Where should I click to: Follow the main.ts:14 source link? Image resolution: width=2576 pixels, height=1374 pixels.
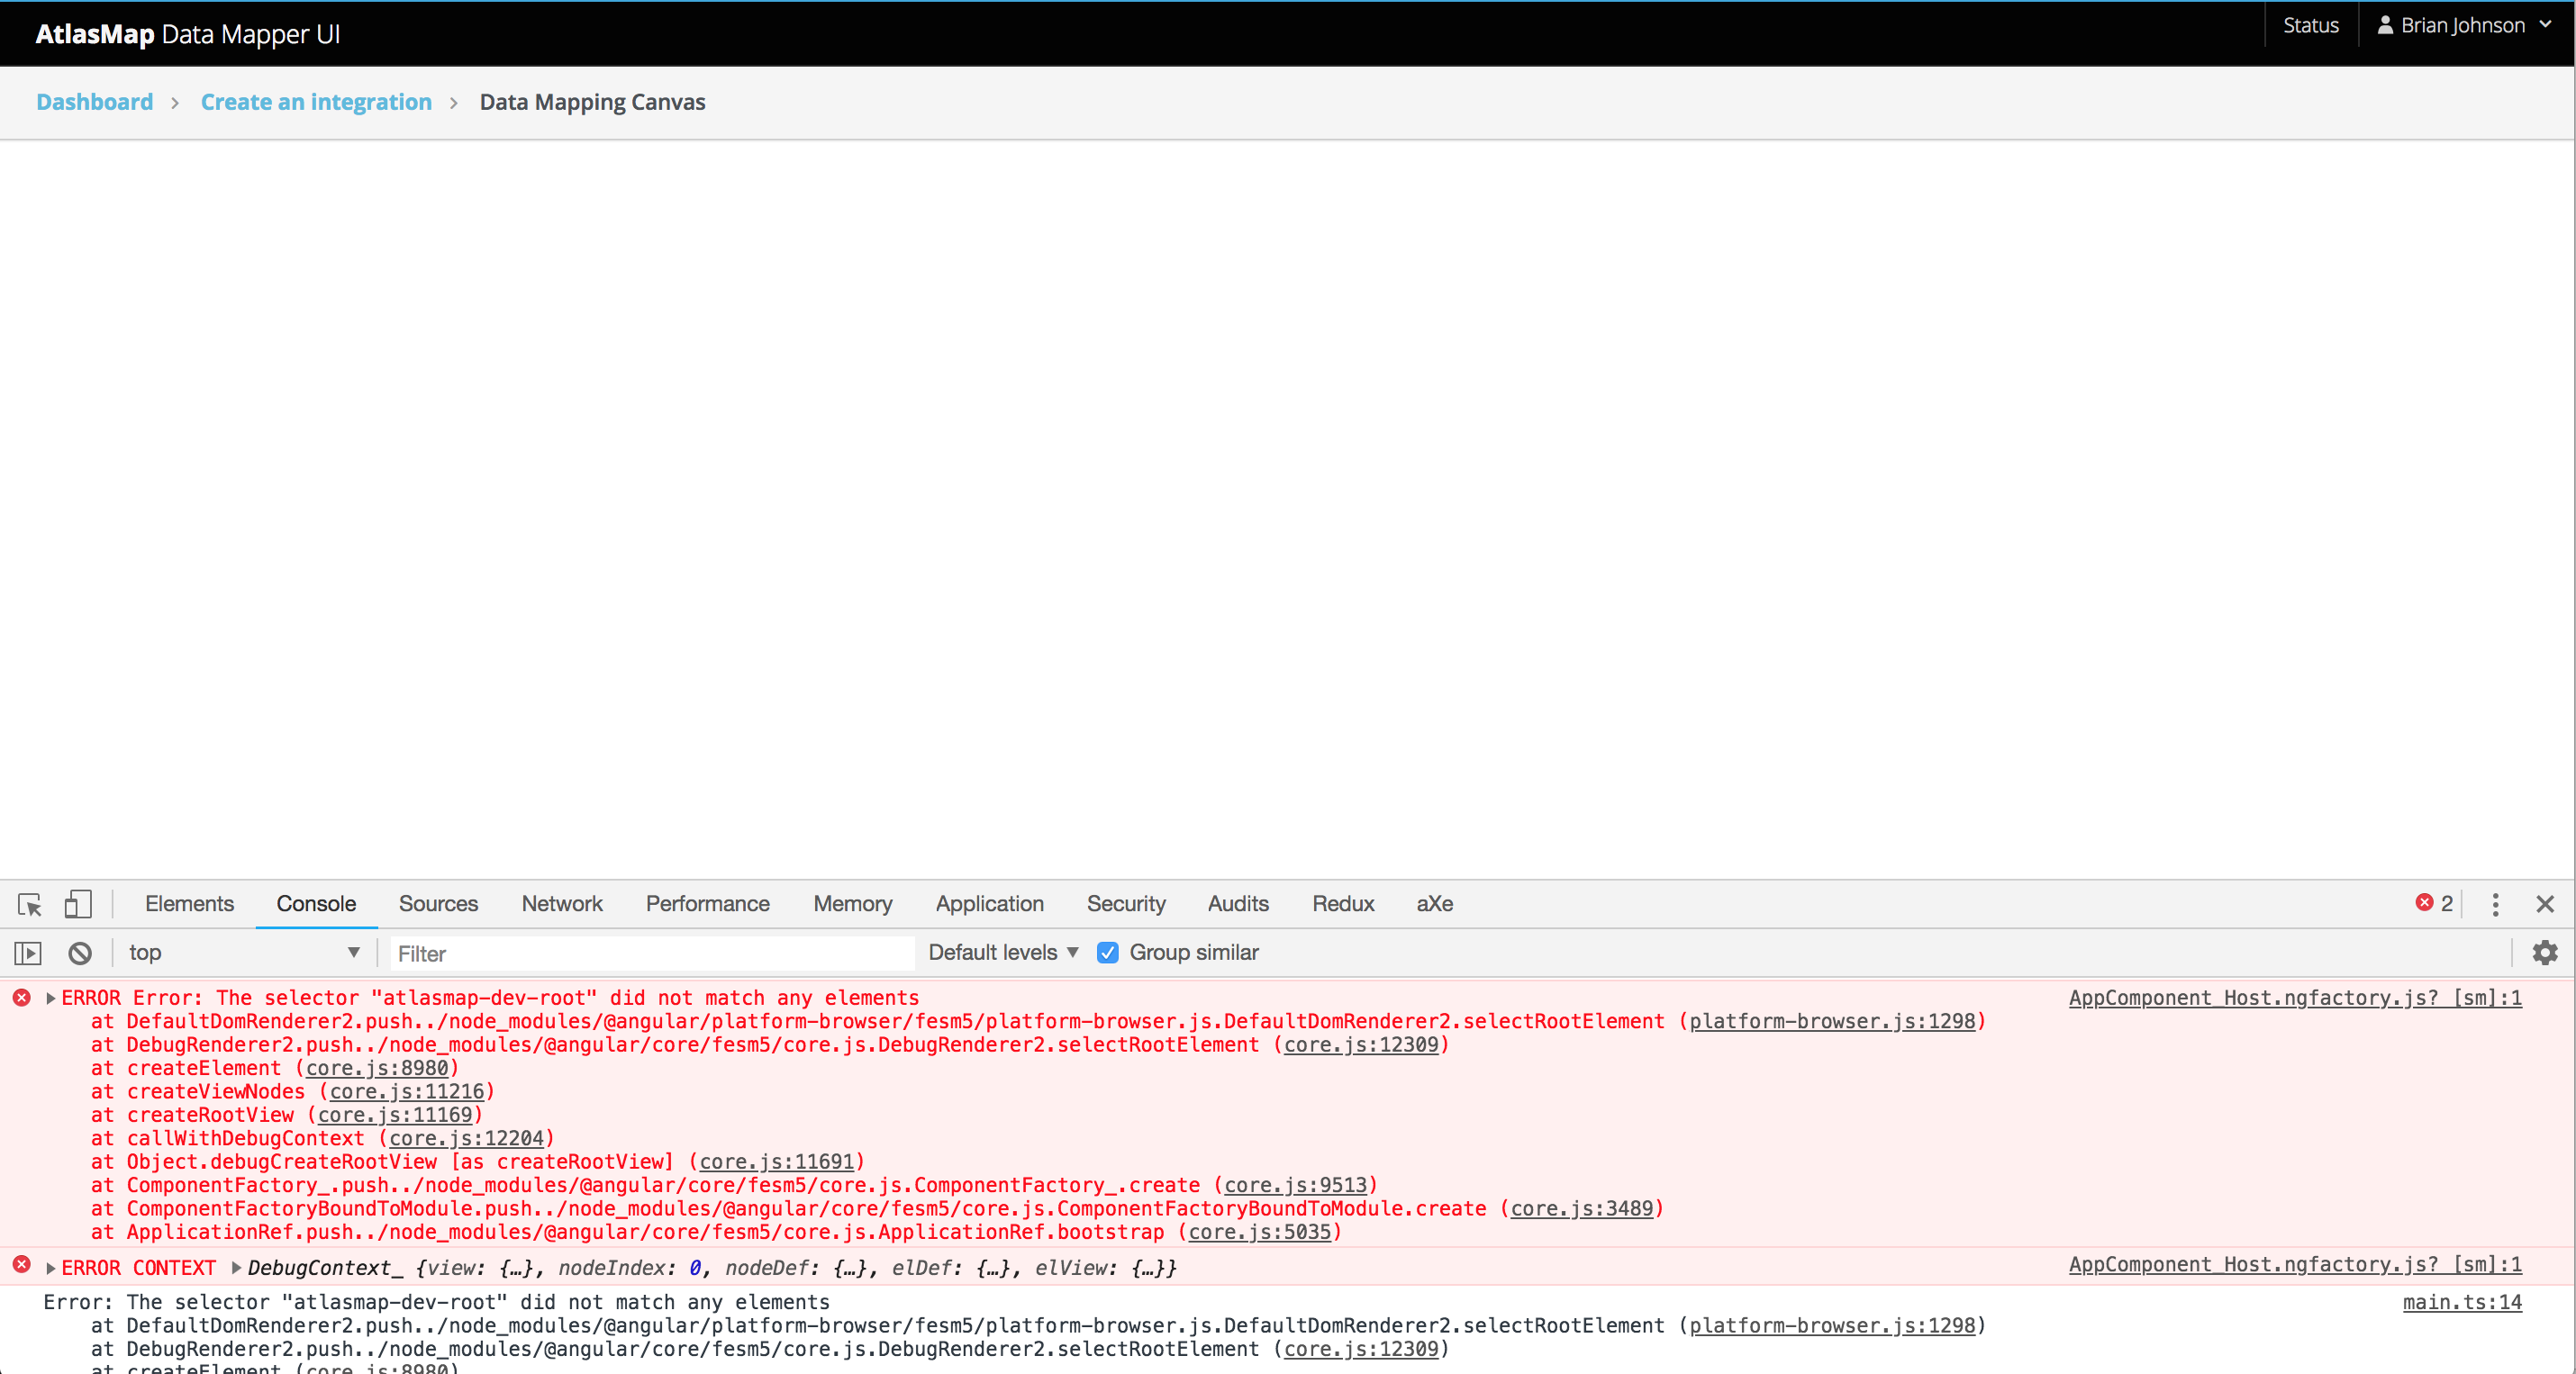(2462, 1302)
